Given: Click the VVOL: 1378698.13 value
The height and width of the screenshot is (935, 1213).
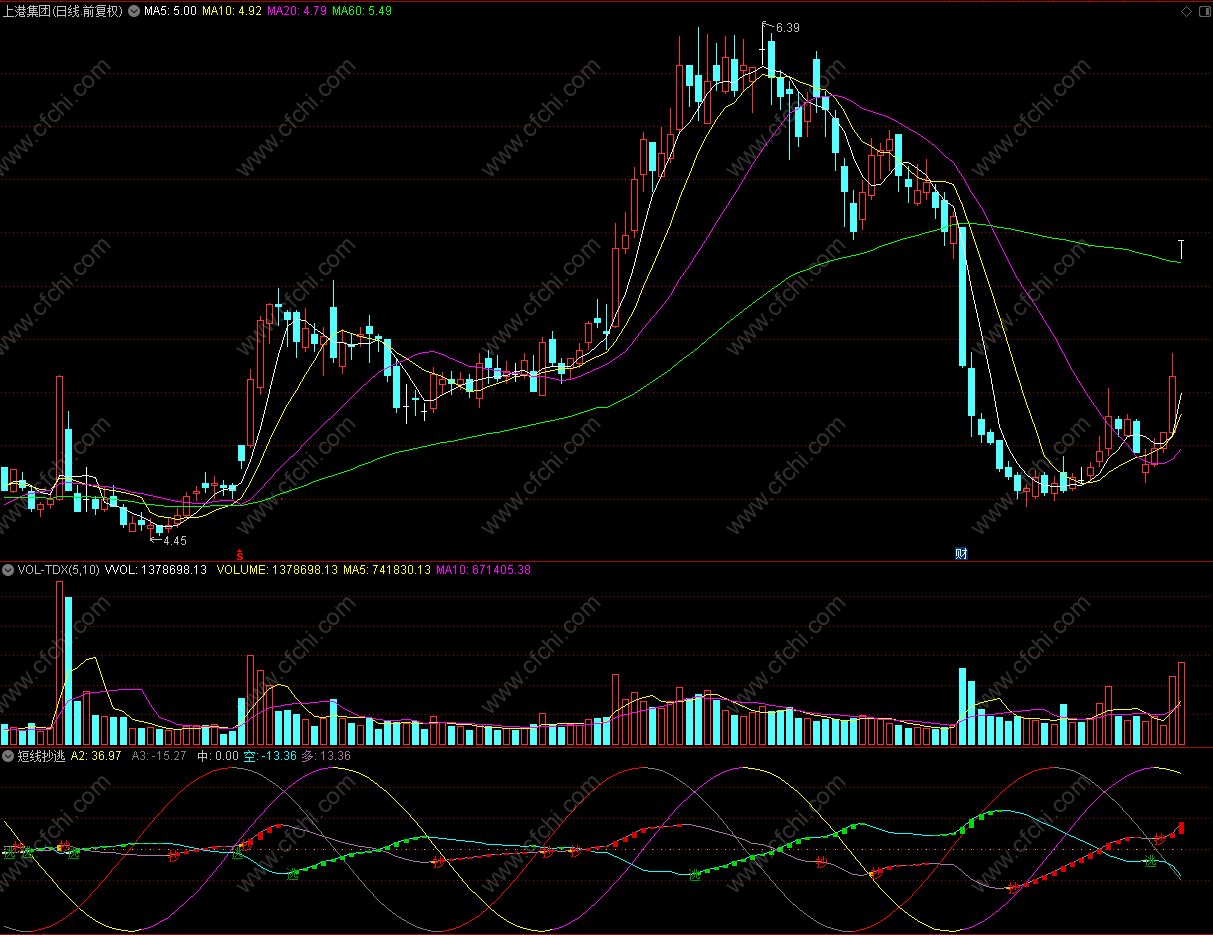Looking at the screenshot, I should point(155,569).
